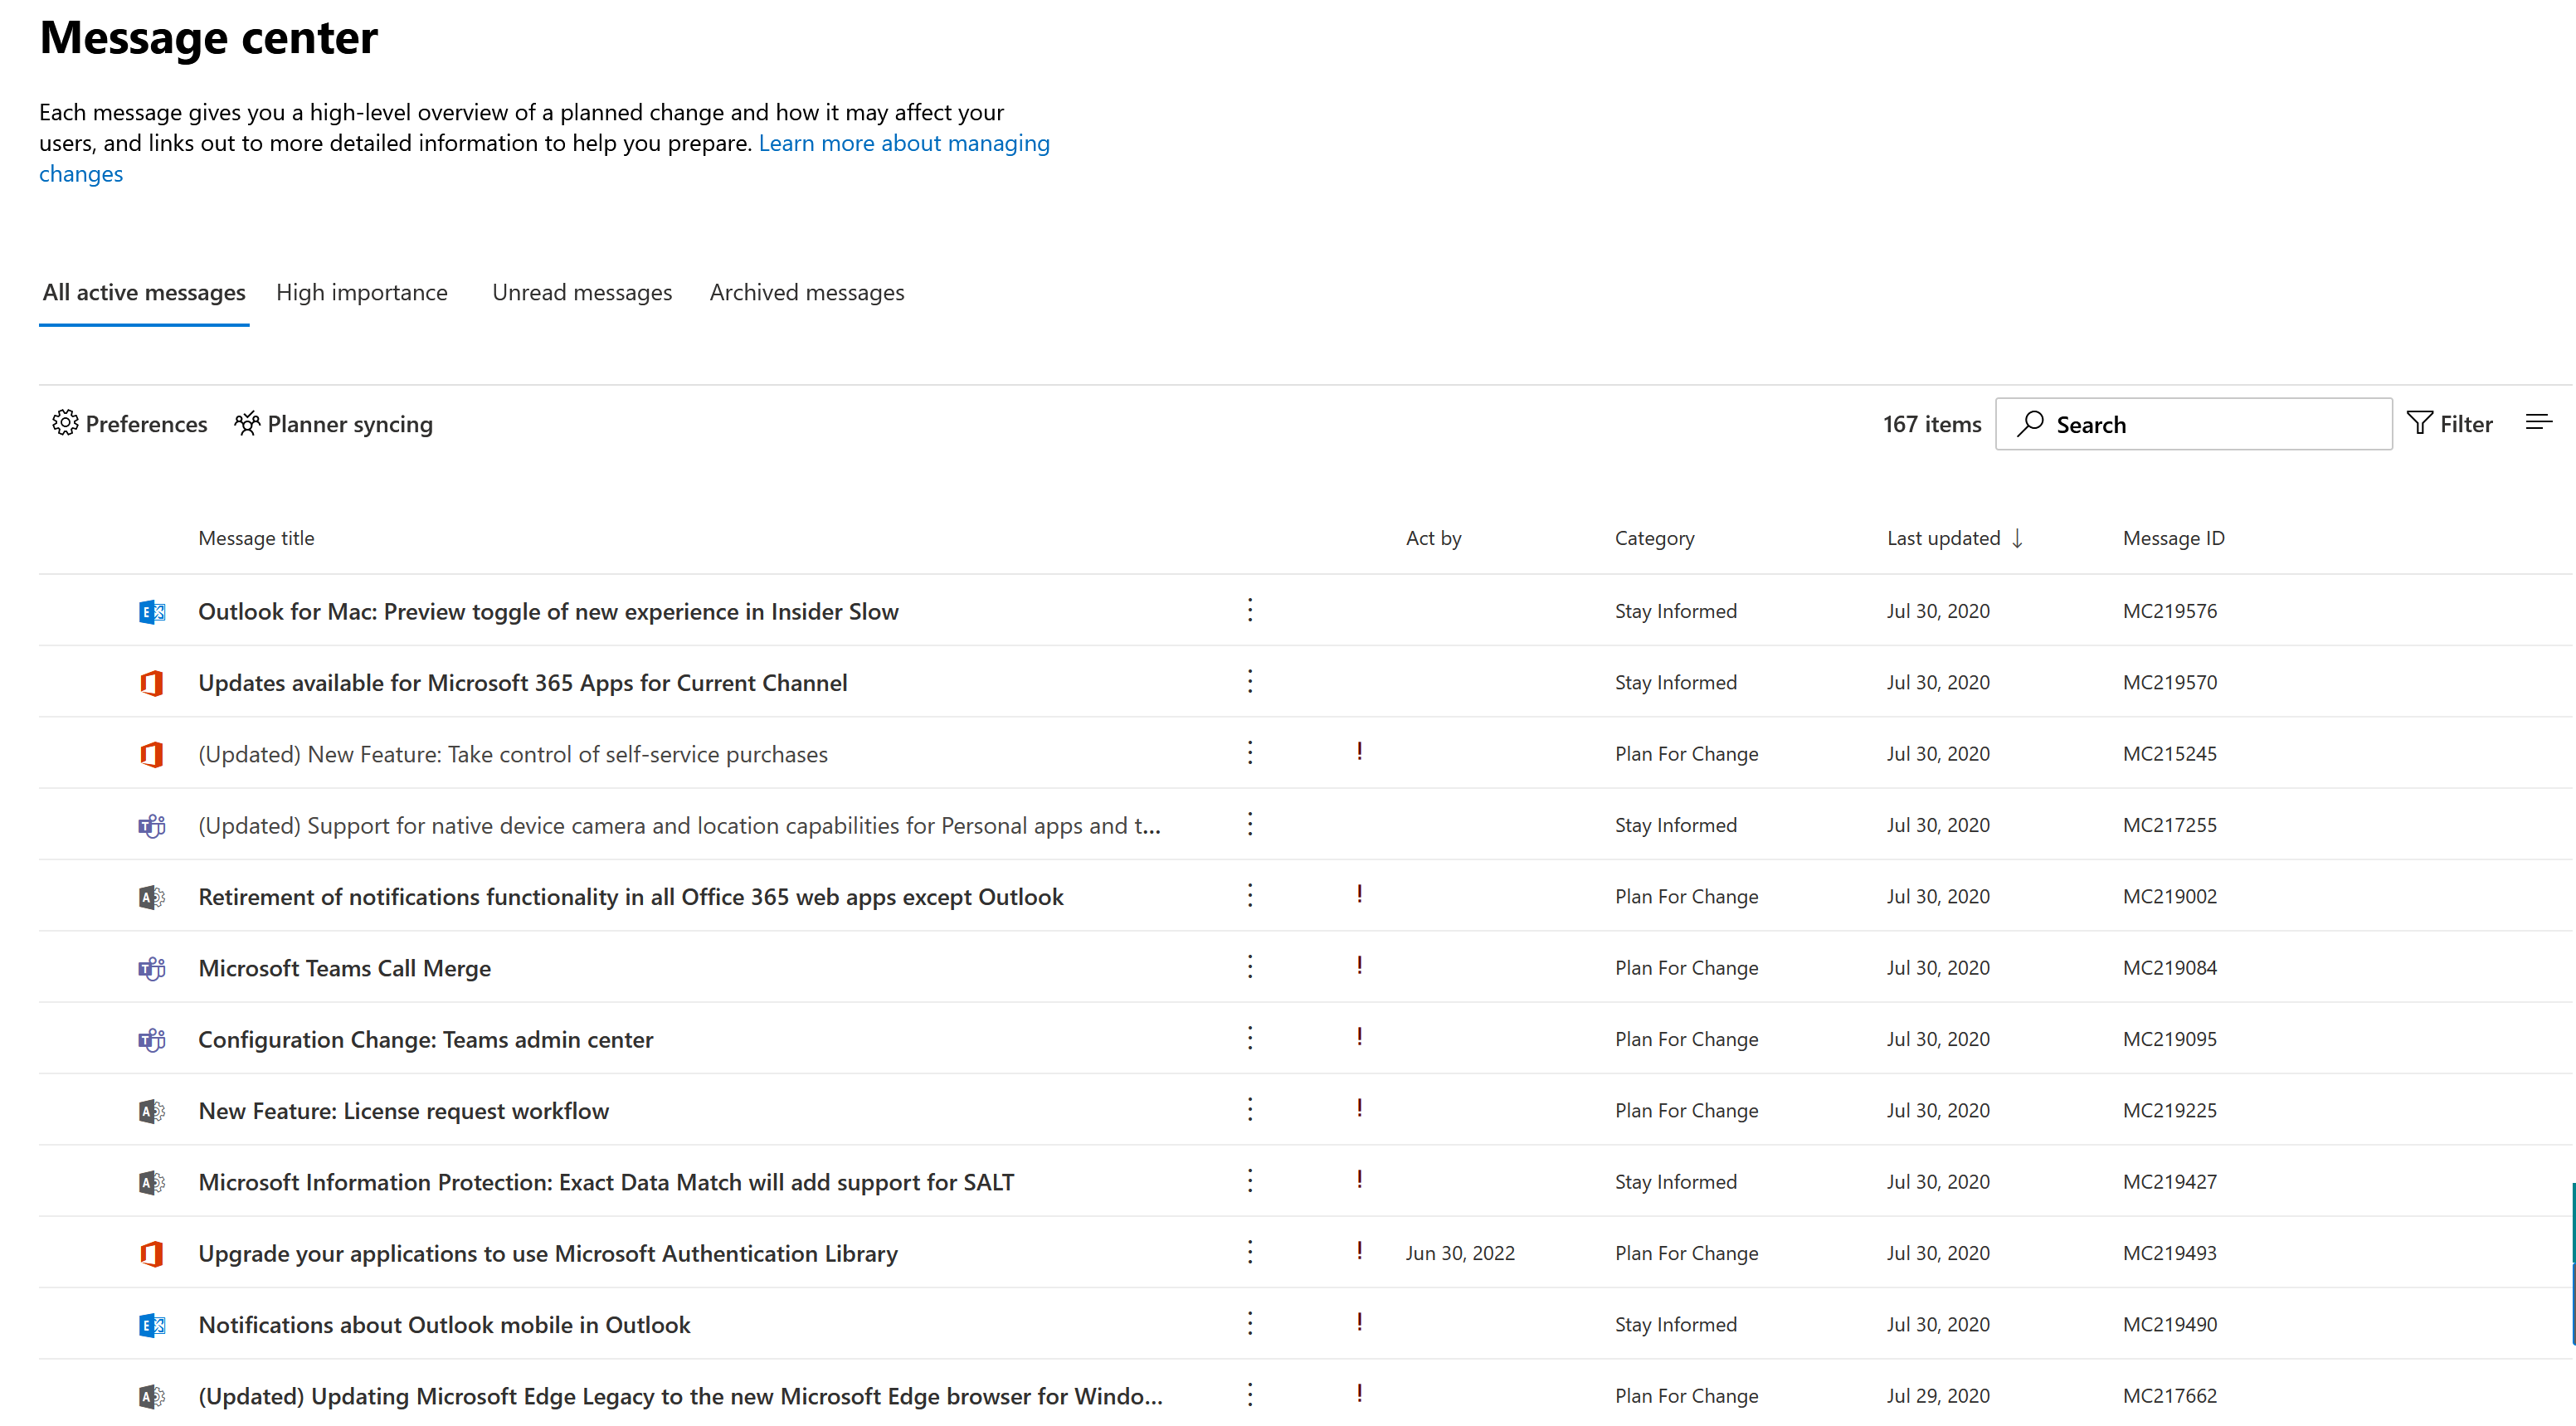Click high importance mark on Teams Call Merge row

coord(1359,965)
